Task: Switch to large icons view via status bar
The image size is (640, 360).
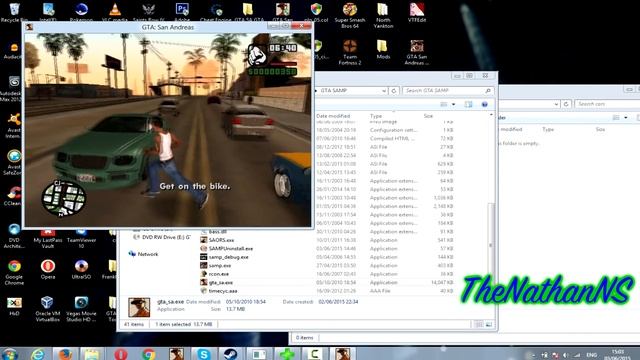Action: point(489,324)
